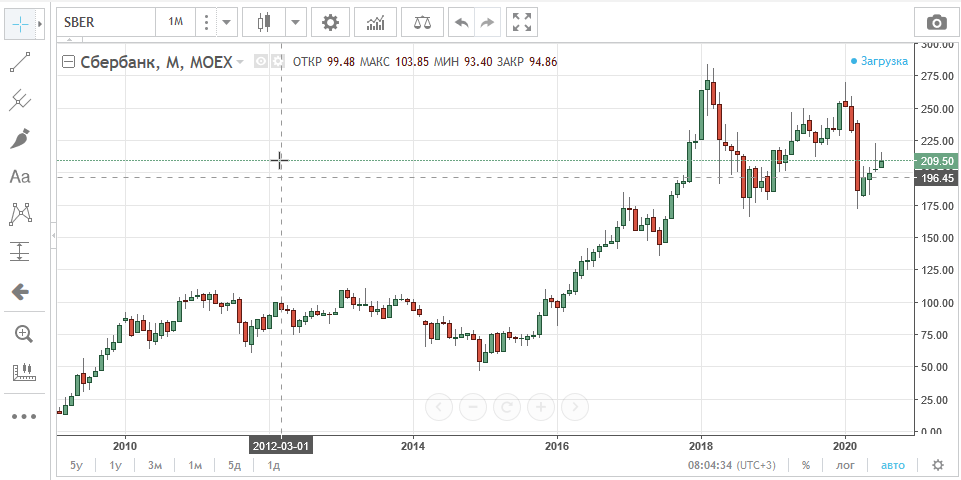The width and height of the screenshot is (961, 480).
Task: Set the date range to 5д
Action: point(234,465)
